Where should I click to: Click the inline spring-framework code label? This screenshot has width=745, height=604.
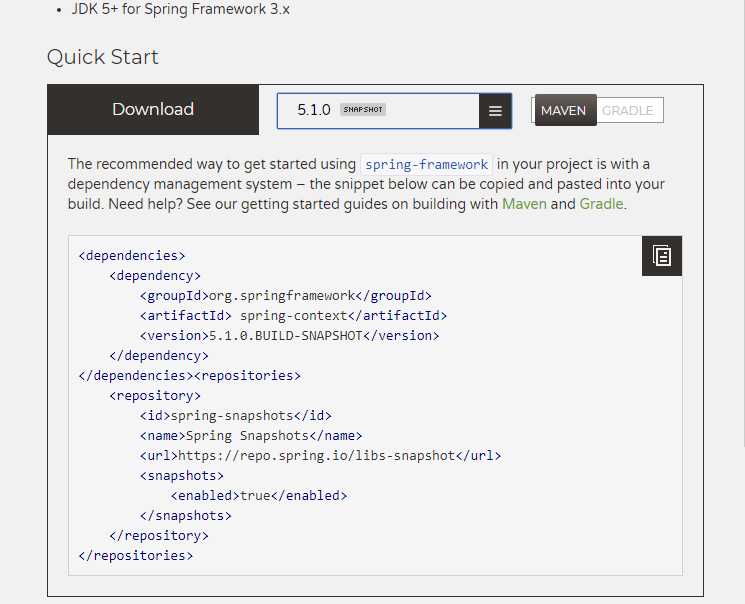click(426, 164)
